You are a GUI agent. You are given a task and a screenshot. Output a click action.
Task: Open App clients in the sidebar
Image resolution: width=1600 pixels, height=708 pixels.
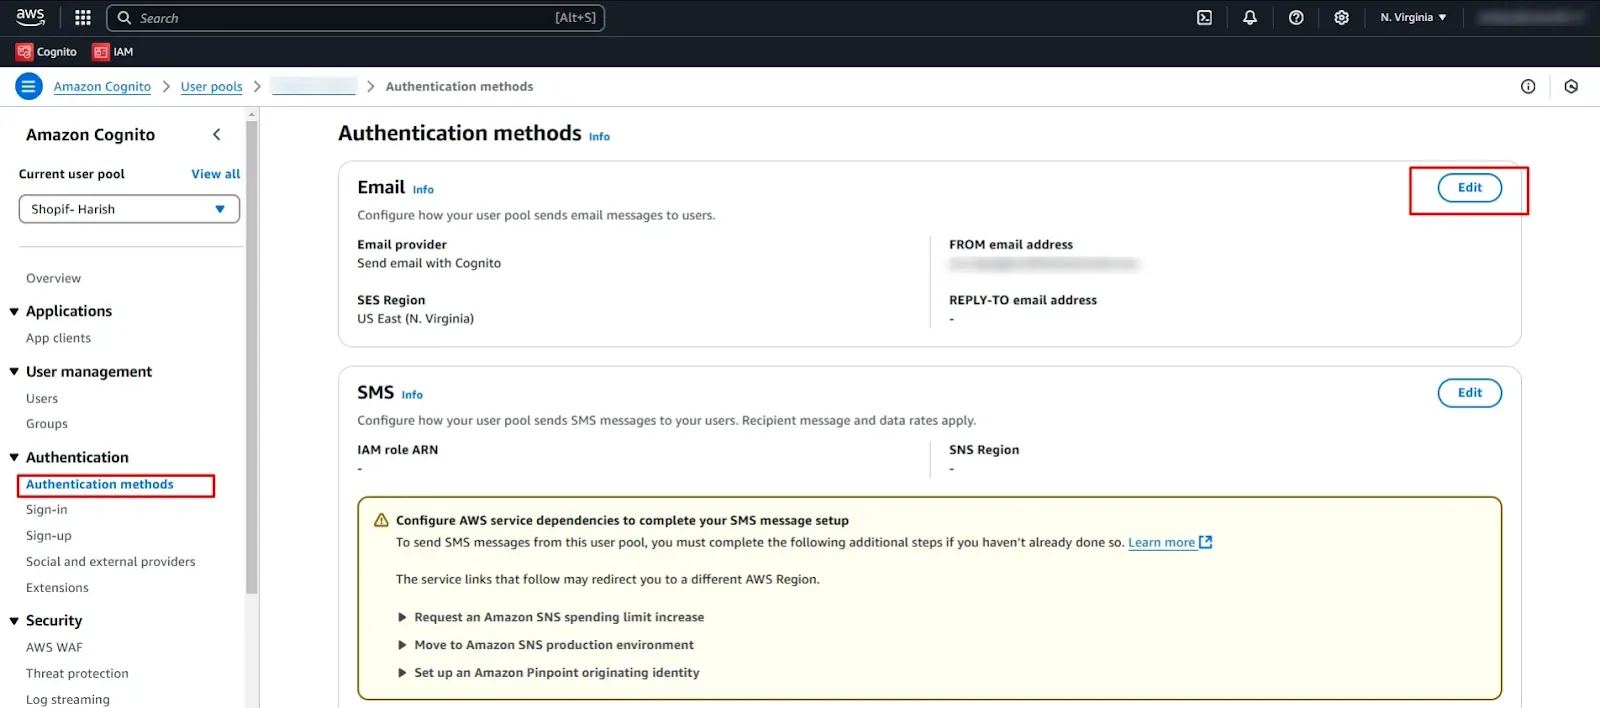58,338
